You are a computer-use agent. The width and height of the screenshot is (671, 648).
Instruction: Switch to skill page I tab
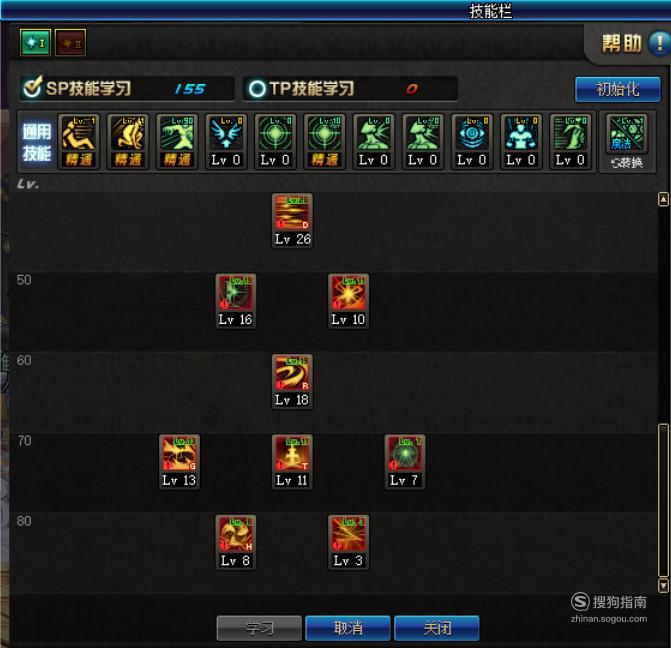(36, 43)
